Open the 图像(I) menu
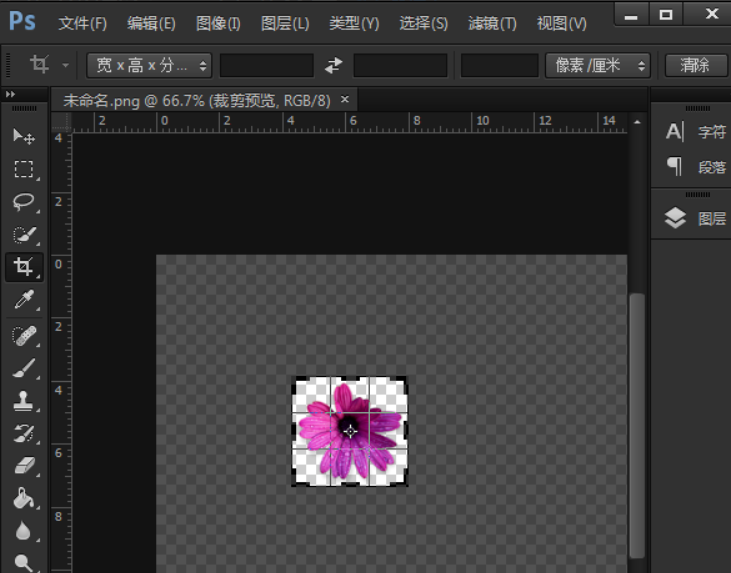This screenshot has width=731, height=573. [x=218, y=23]
